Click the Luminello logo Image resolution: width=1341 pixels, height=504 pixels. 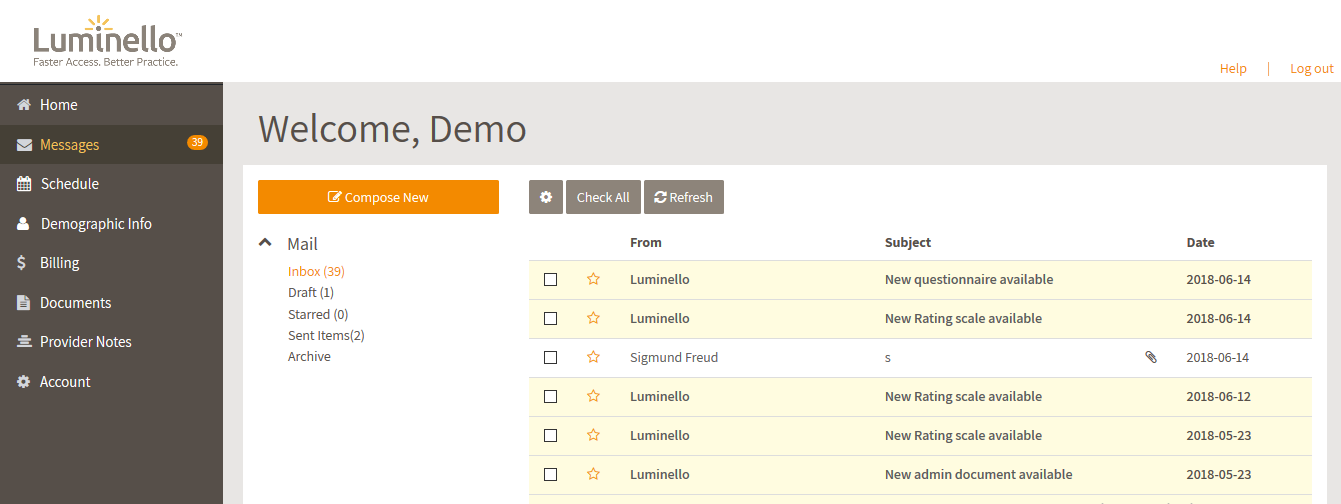click(107, 42)
